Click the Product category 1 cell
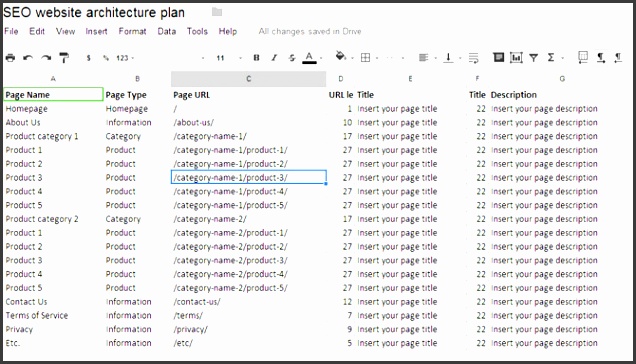636x364 pixels. pos(53,136)
